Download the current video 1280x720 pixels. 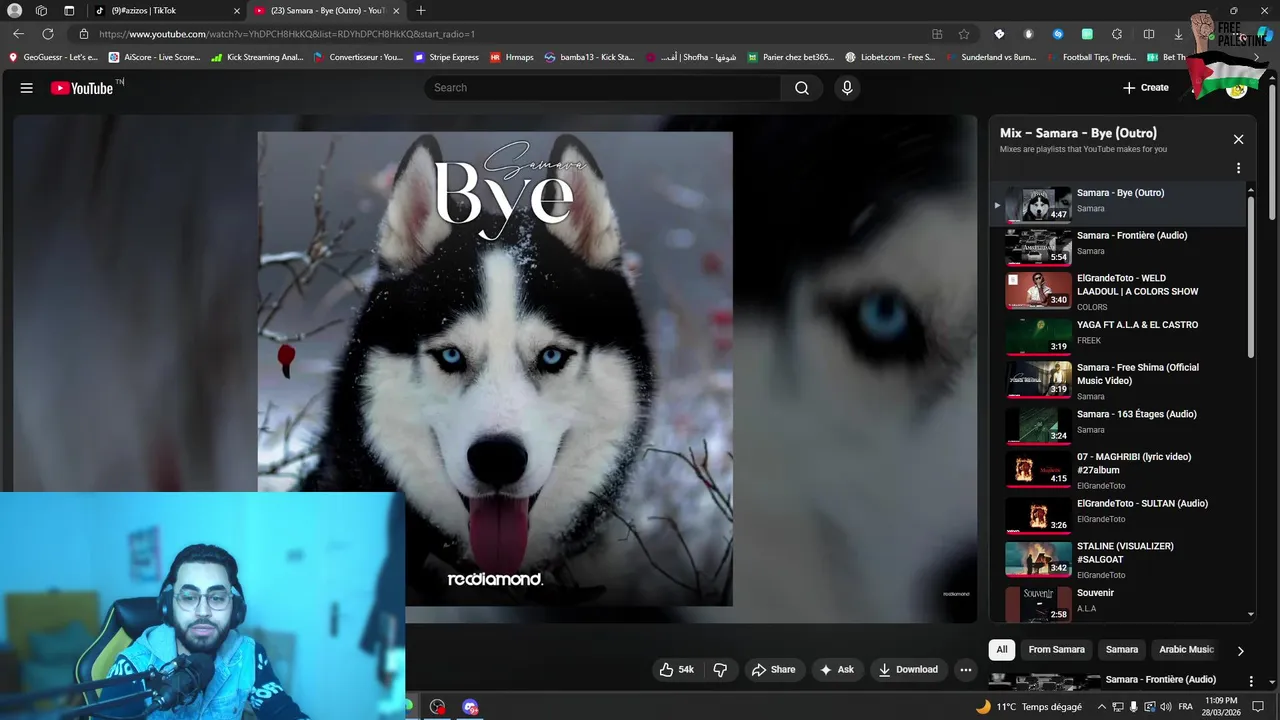[908, 670]
